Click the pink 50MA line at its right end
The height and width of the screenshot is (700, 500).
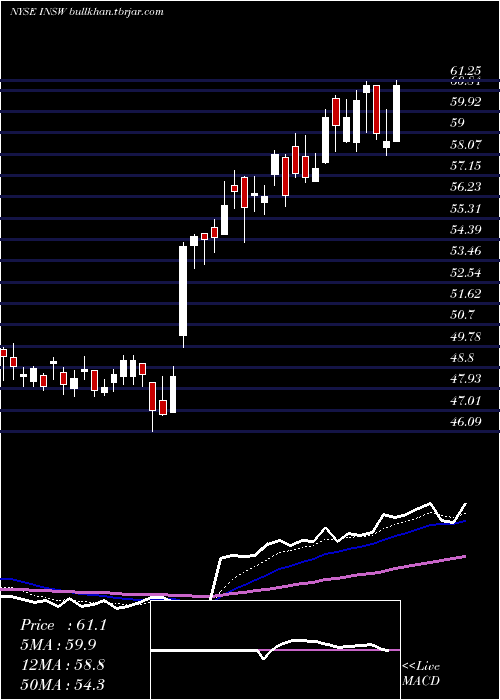(464, 556)
